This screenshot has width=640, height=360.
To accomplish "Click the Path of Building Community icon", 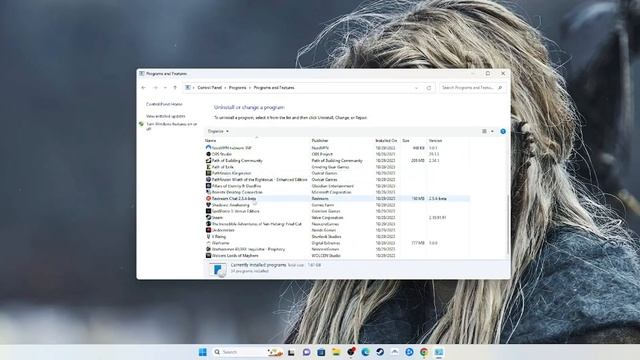I will pos(208,160).
